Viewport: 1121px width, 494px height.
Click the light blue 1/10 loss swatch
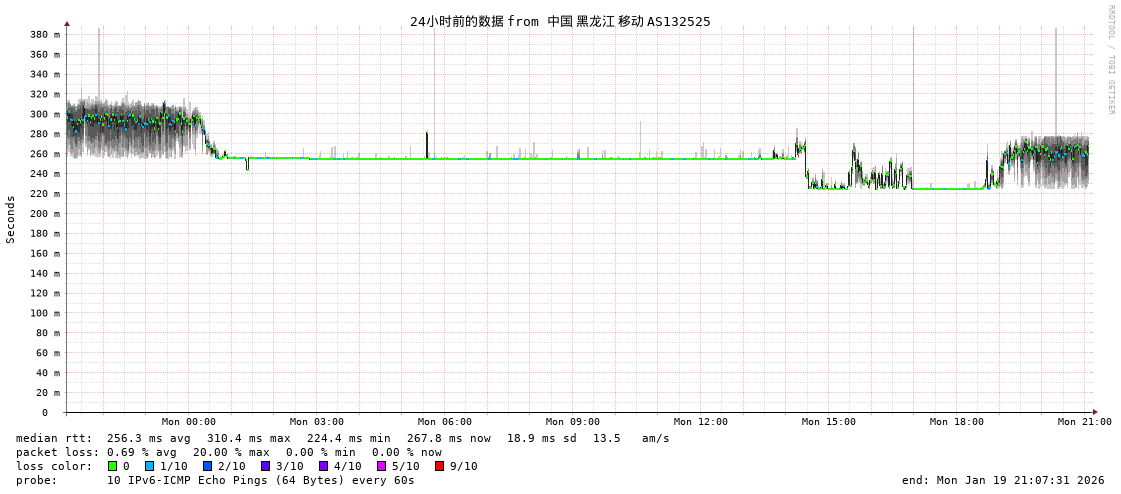coord(149,466)
